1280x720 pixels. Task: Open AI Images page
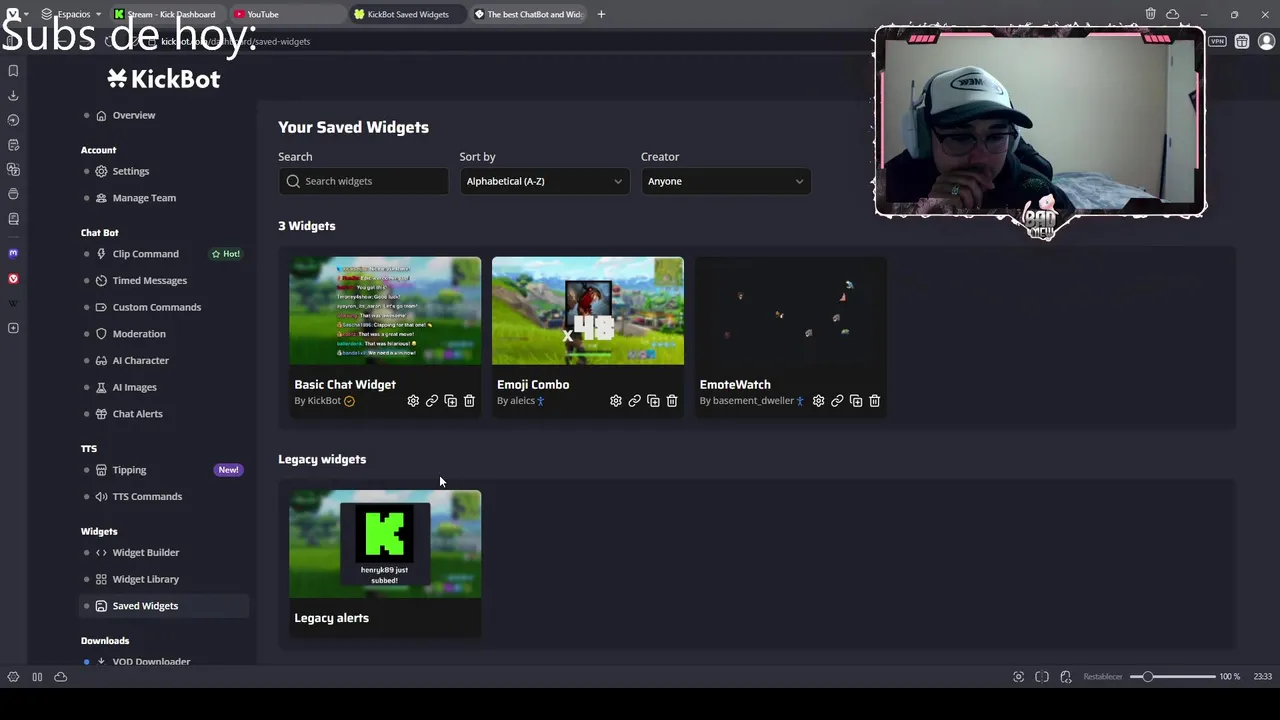[x=135, y=387]
